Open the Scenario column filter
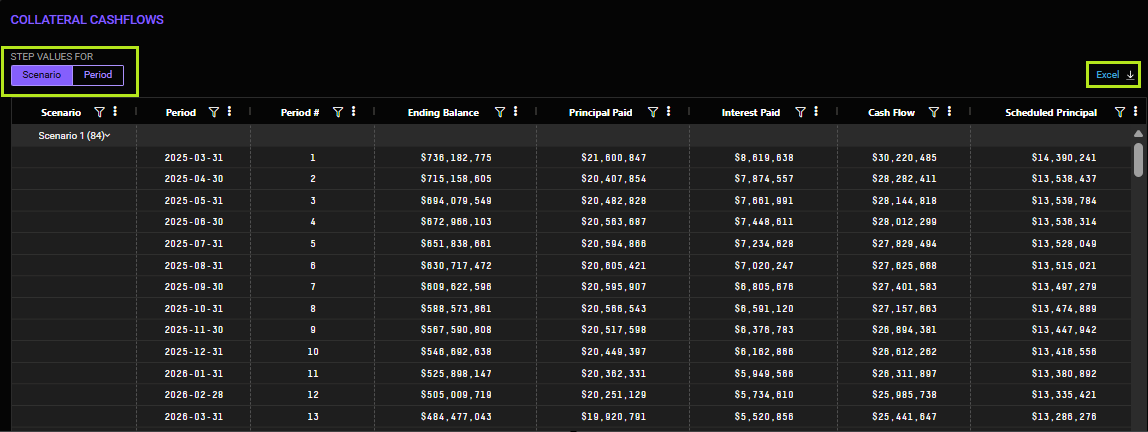Viewport: 1148px width, 432px height. tap(100, 112)
